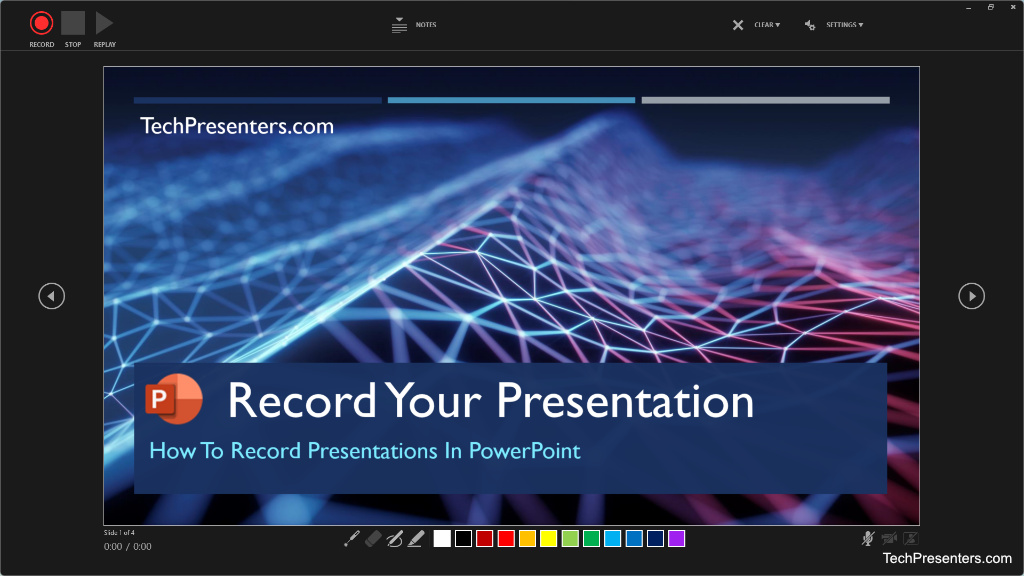
Task: Choose the bright red ink color
Action: [x=506, y=539]
